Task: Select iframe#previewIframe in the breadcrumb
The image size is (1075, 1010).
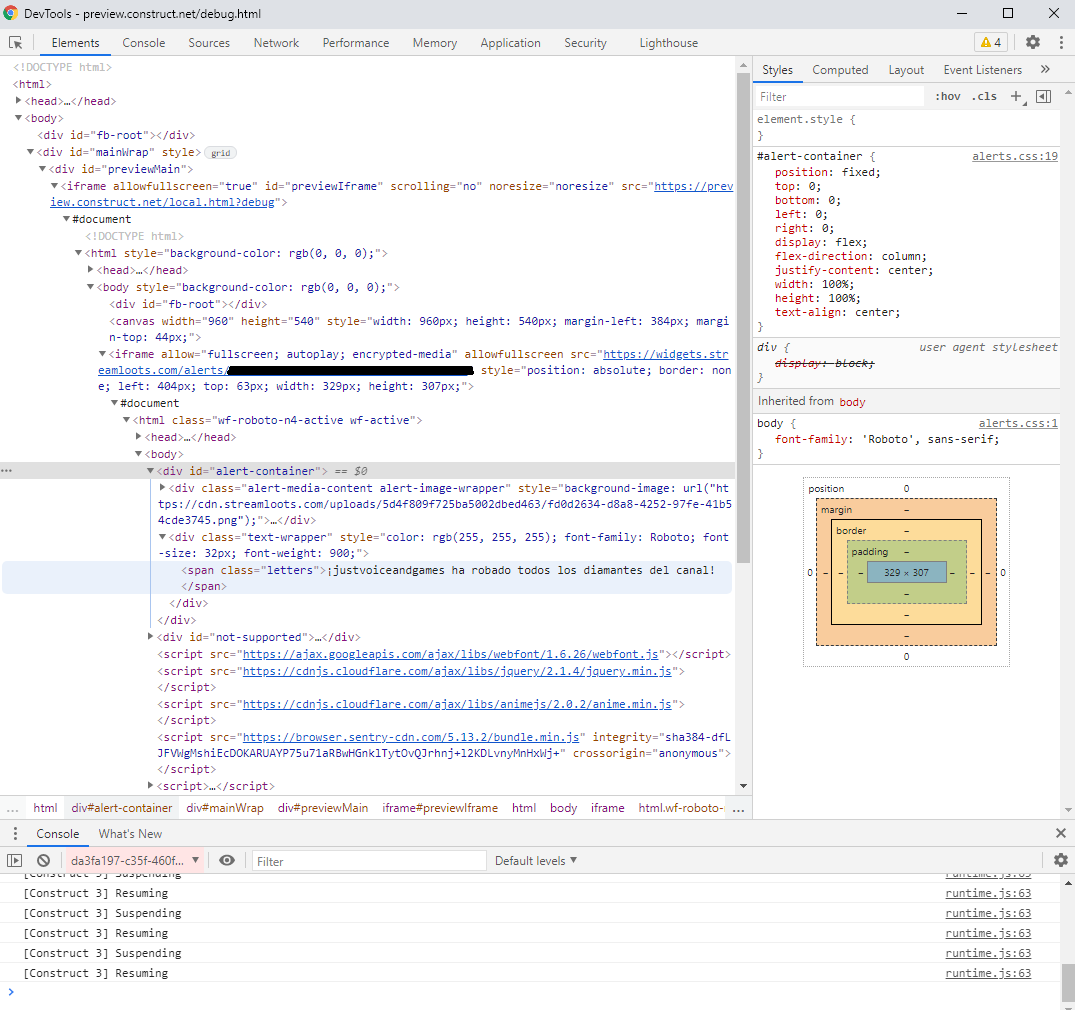Action: coord(440,808)
